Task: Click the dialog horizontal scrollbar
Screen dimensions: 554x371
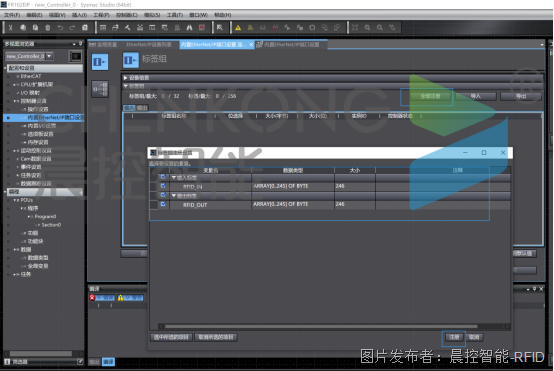Action: coord(321,326)
